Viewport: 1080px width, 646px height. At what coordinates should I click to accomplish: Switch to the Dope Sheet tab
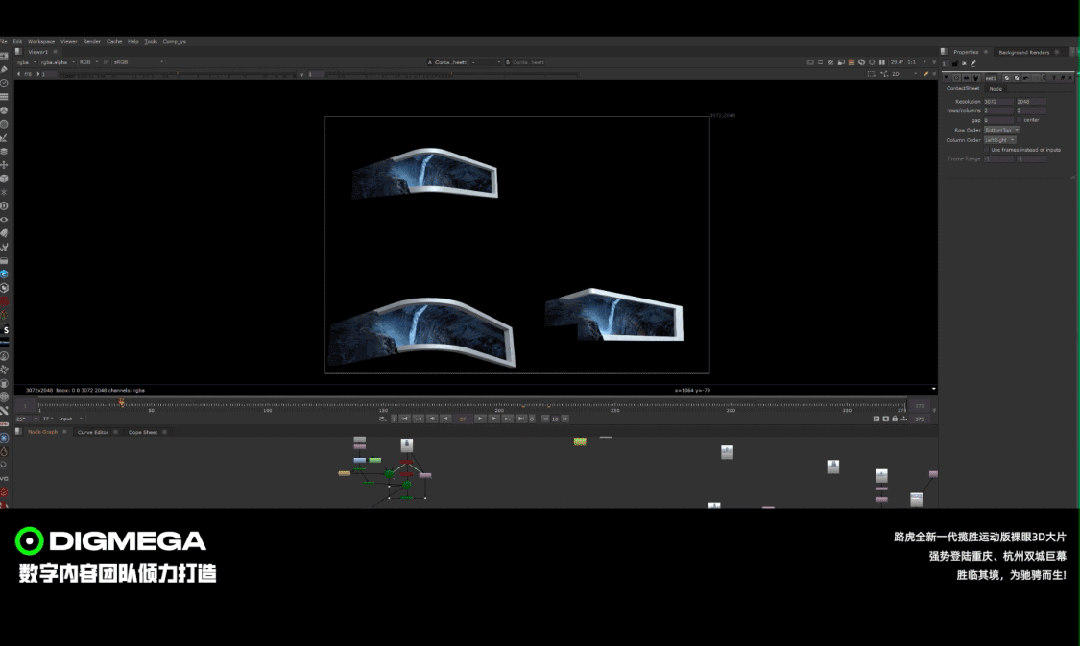click(x=143, y=433)
